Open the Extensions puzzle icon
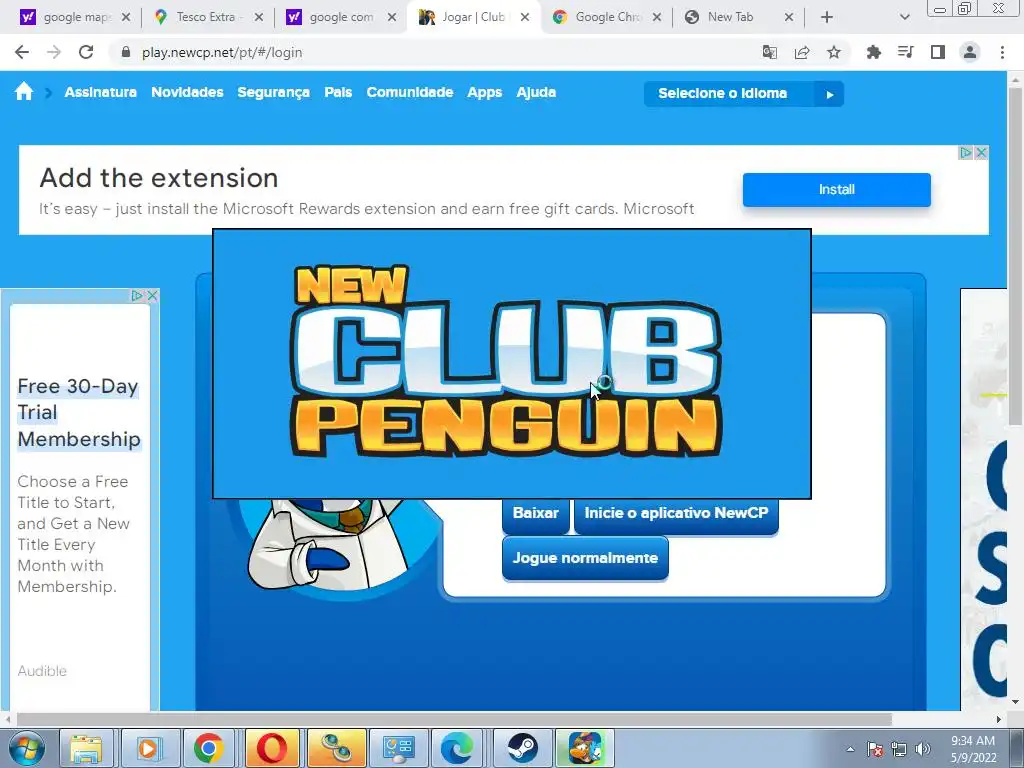 (x=873, y=52)
